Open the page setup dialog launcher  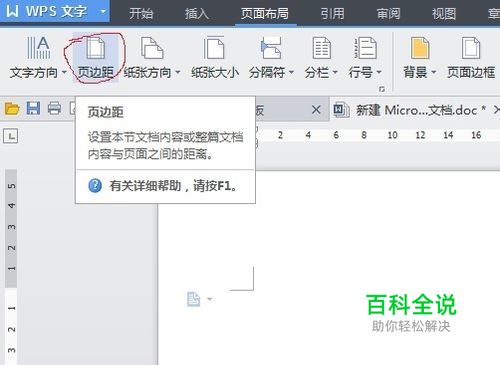coord(382,89)
